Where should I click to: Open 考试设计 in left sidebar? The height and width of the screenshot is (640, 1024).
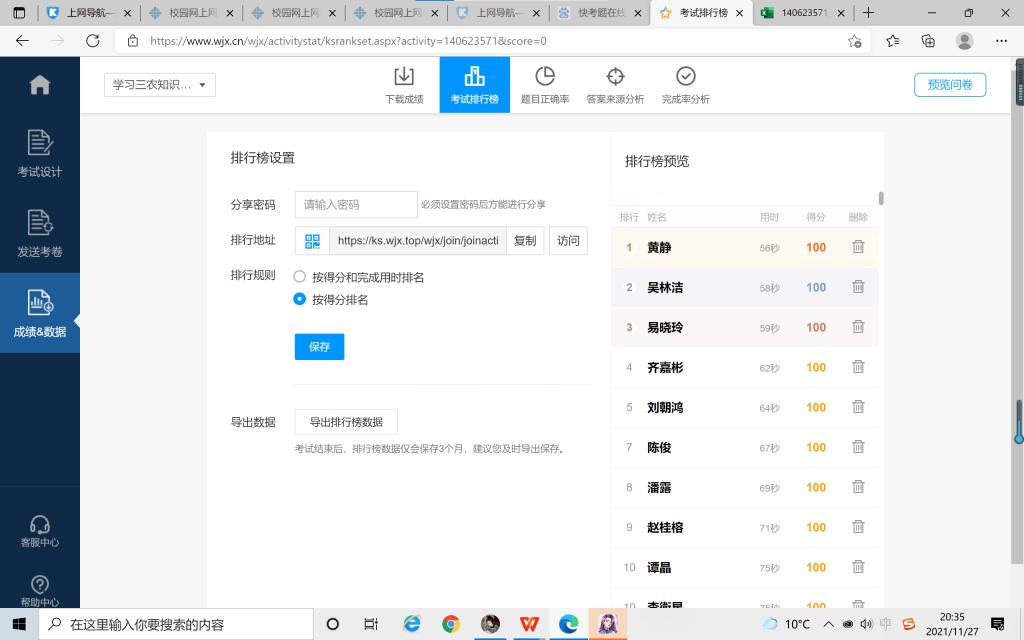(x=40, y=153)
